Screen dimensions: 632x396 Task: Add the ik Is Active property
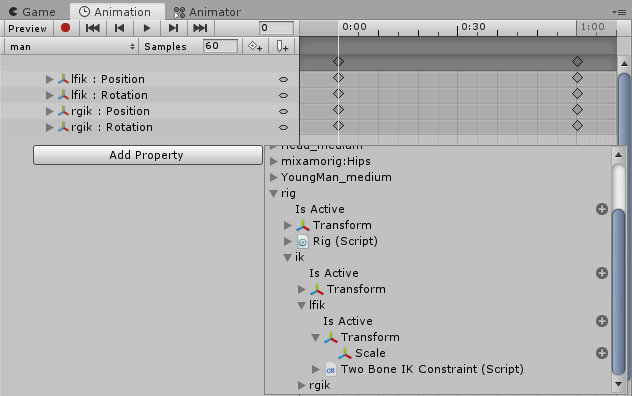[602, 273]
